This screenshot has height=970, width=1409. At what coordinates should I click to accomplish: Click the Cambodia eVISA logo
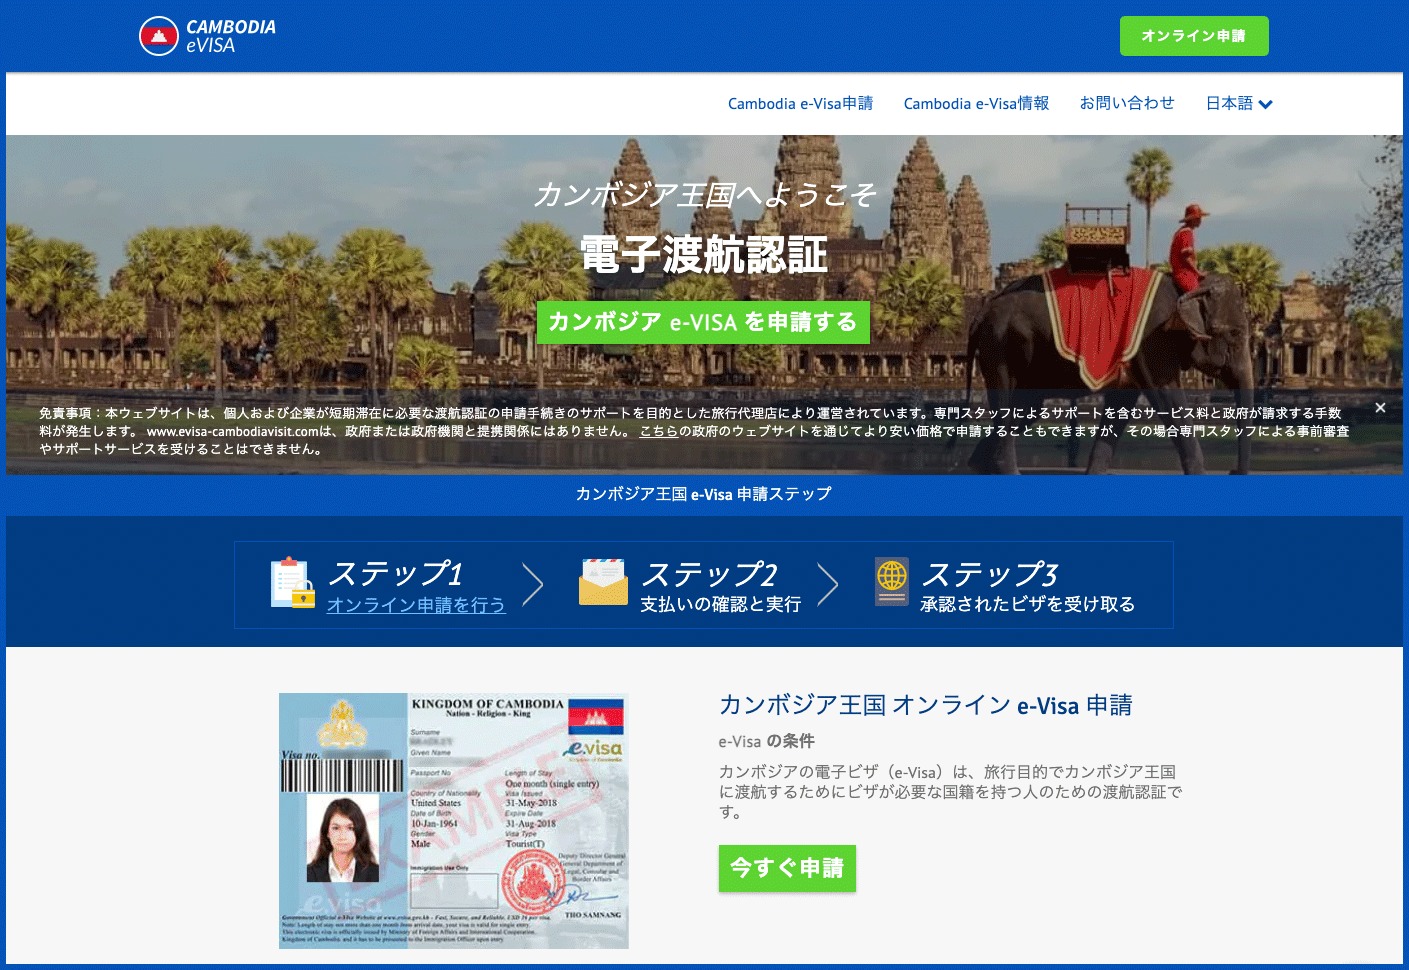pyautogui.click(x=206, y=35)
